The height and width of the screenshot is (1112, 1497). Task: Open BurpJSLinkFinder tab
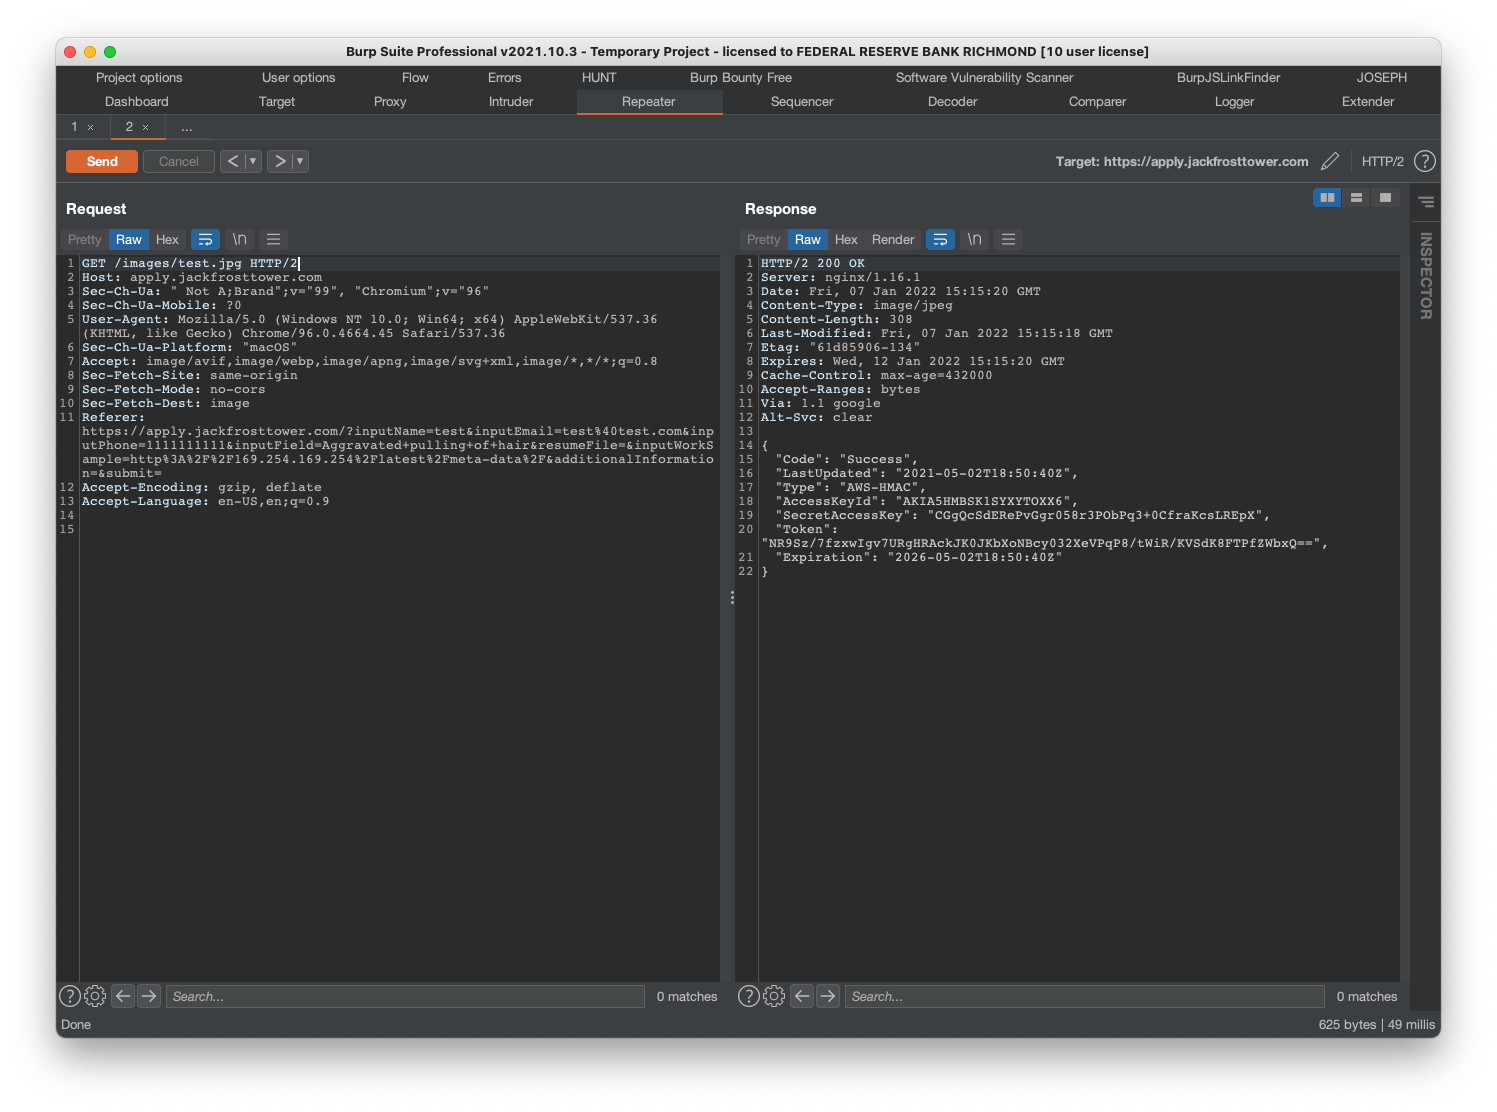[x=1228, y=78]
